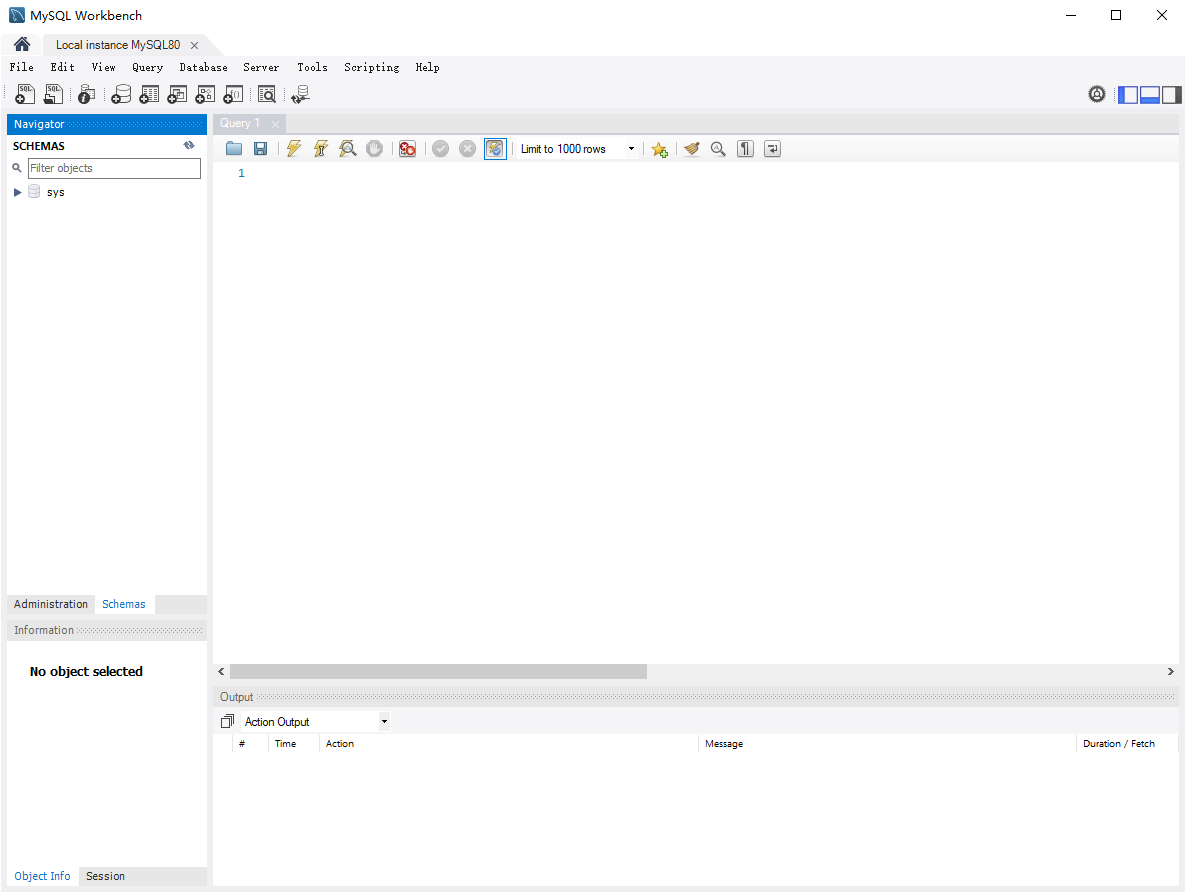1186x893 pixels.
Task: Commit the current transaction
Action: pyautogui.click(x=440, y=149)
